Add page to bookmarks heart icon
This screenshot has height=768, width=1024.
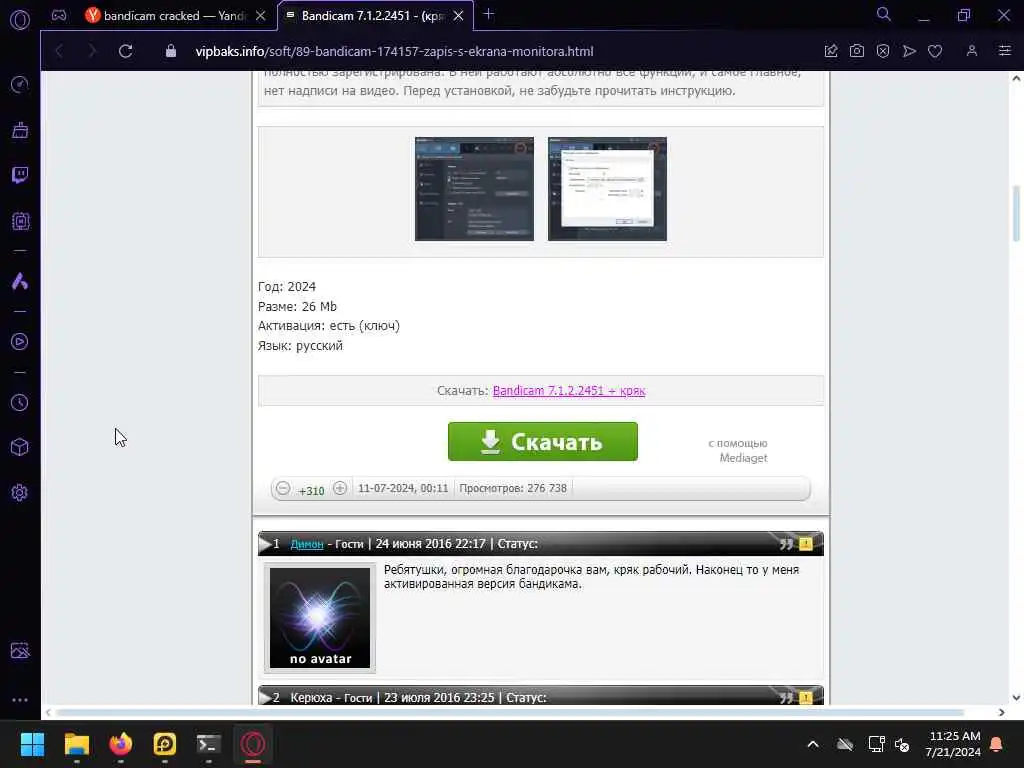click(935, 51)
